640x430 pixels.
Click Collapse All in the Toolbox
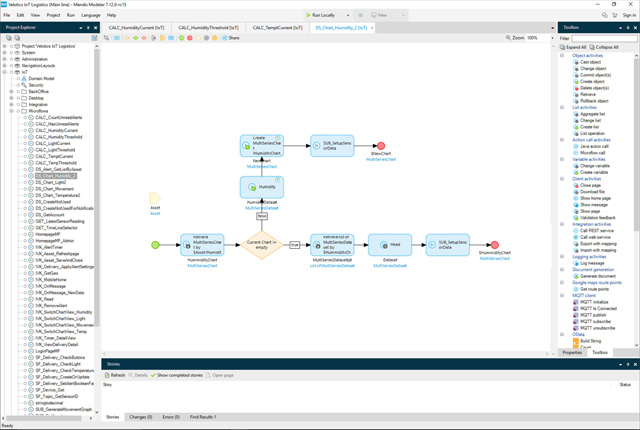(x=604, y=47)
